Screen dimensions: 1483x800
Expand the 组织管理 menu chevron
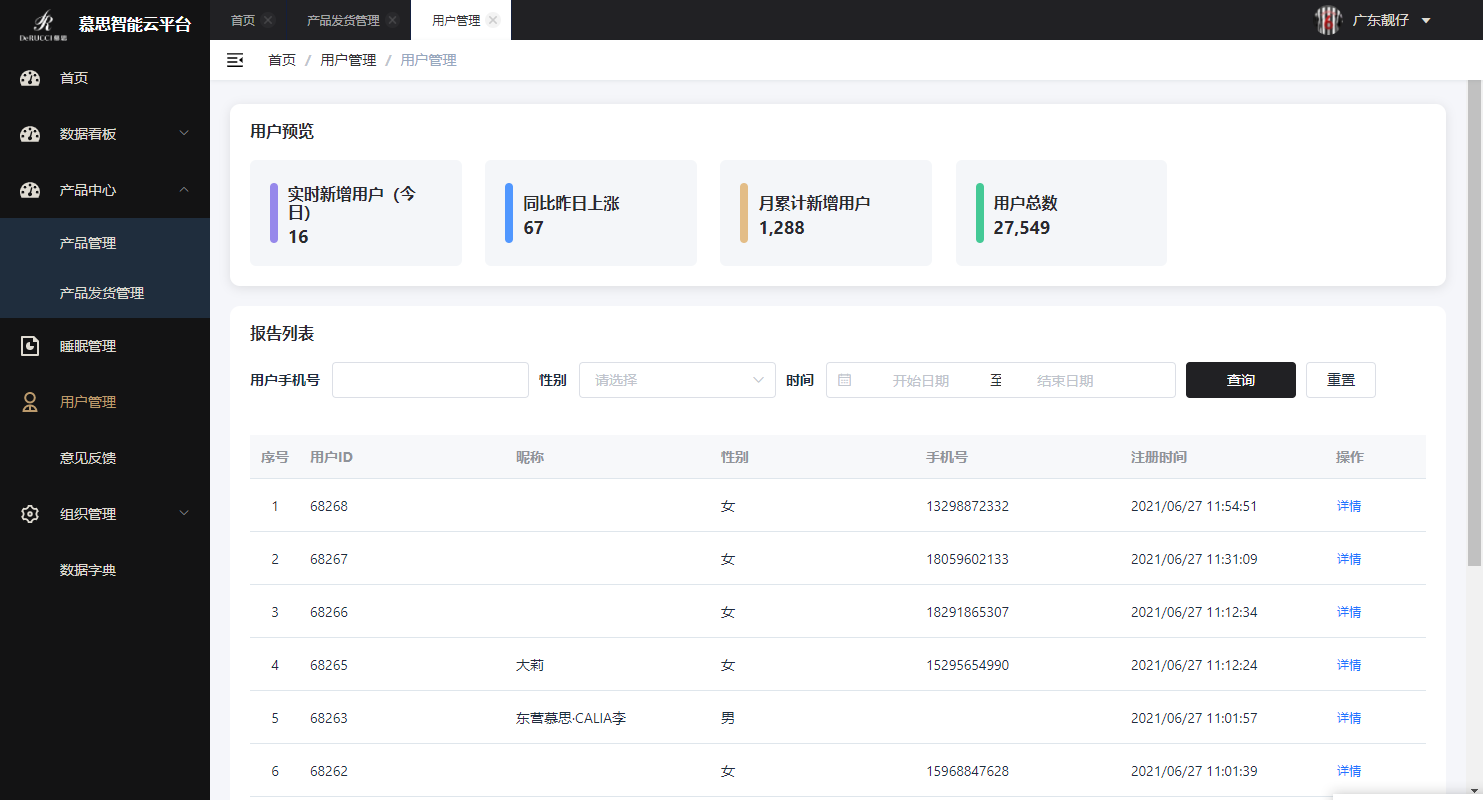pyautogui.click(x=184, y=513)
